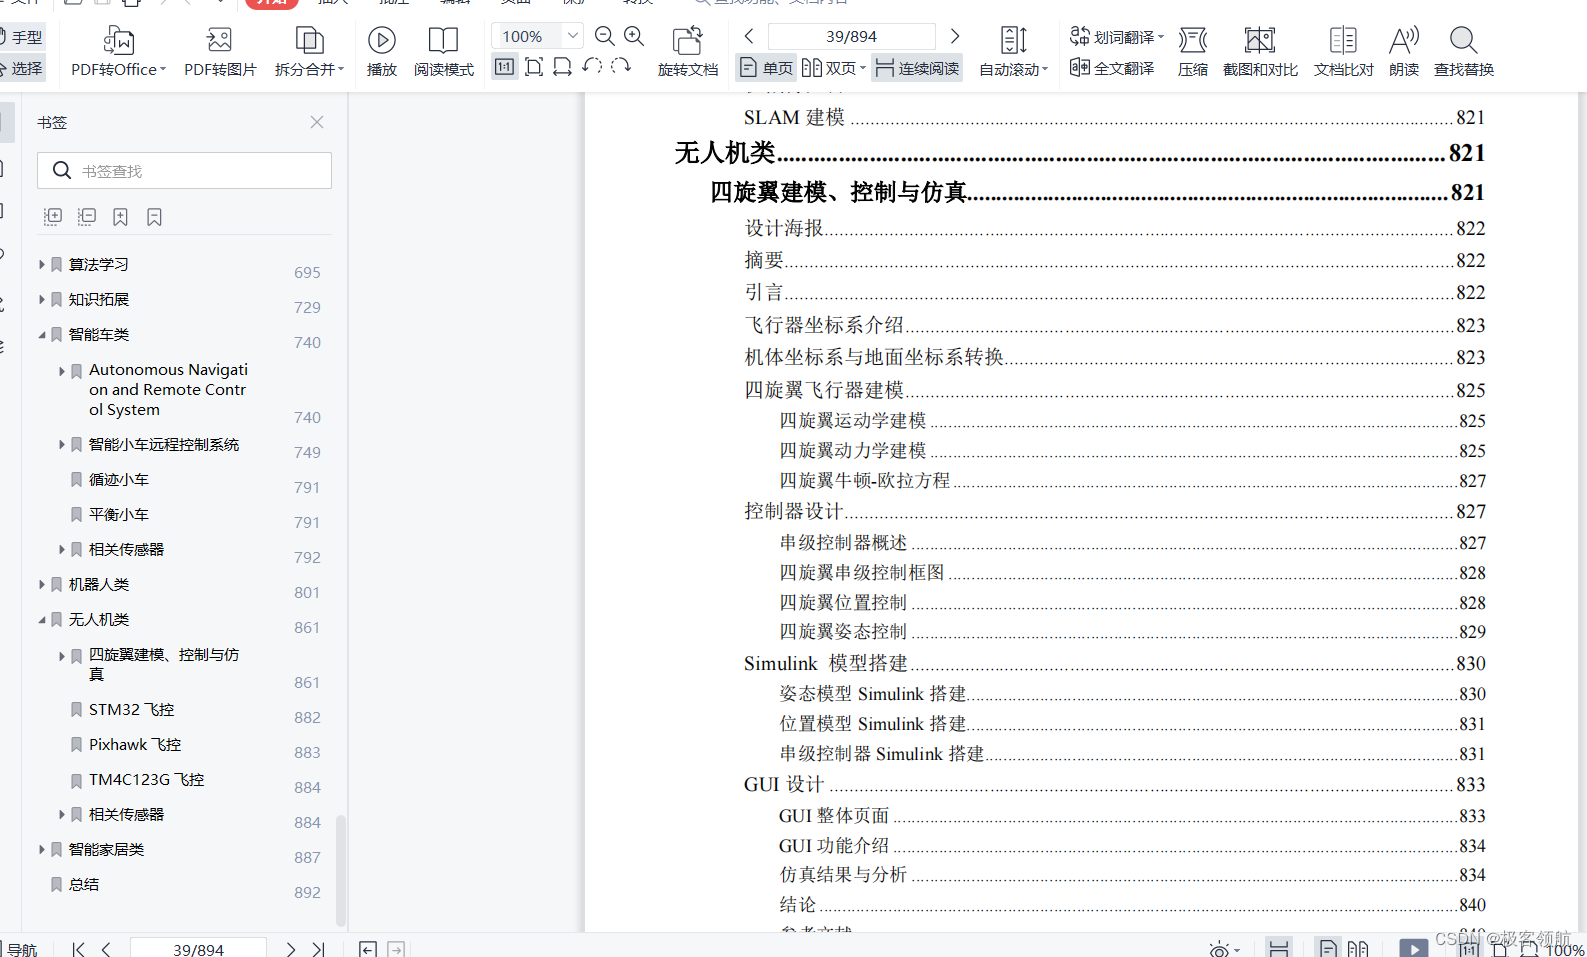Image resolution: width=1587 pixels, height=957 pixels.
Task: Open 查找替换 find and replace
Action: (1464, 52)
